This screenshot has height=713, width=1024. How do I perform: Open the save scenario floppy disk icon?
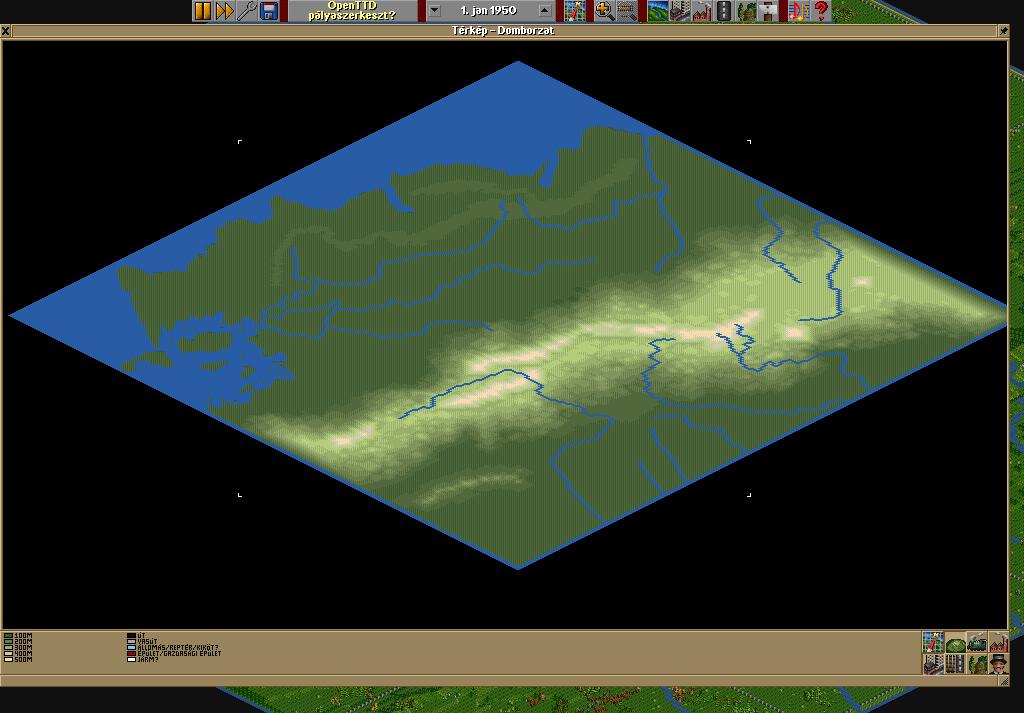(x=268, y=10)
